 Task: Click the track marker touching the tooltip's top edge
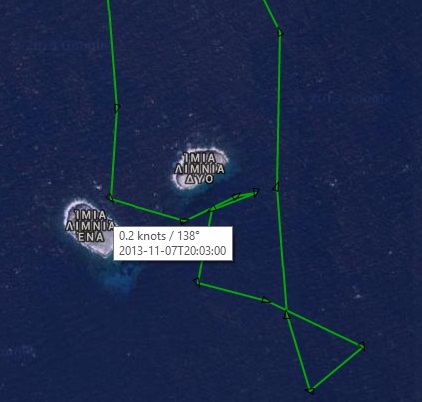pyautogui.click(x=184, y=221)
